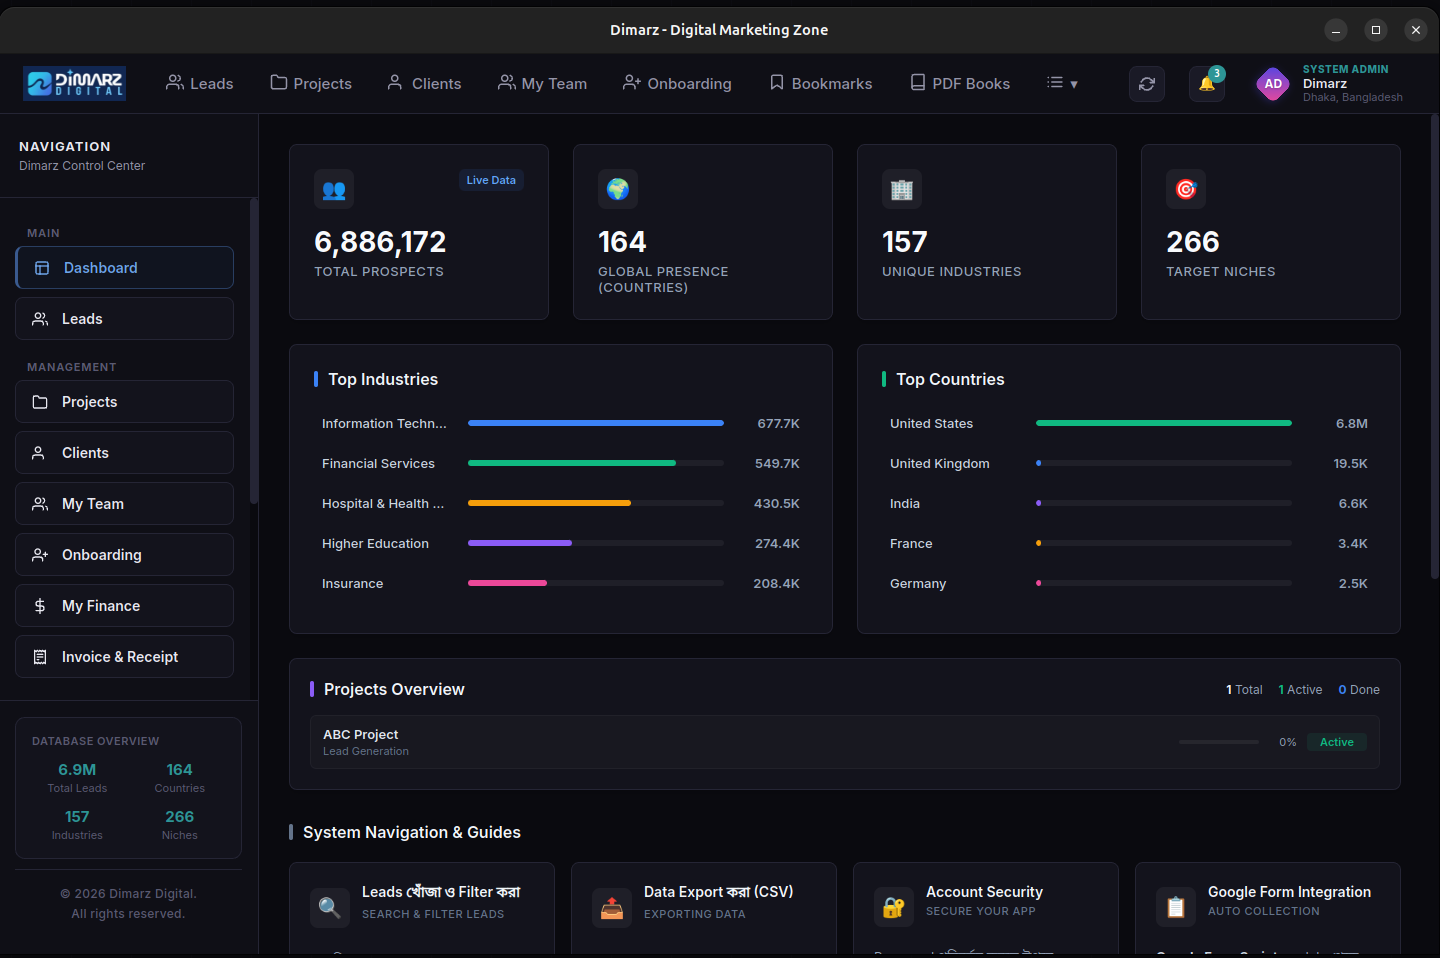
Task: Click the sidebar scrollbar
Action: pyautogui.click(x=254, y=350)
